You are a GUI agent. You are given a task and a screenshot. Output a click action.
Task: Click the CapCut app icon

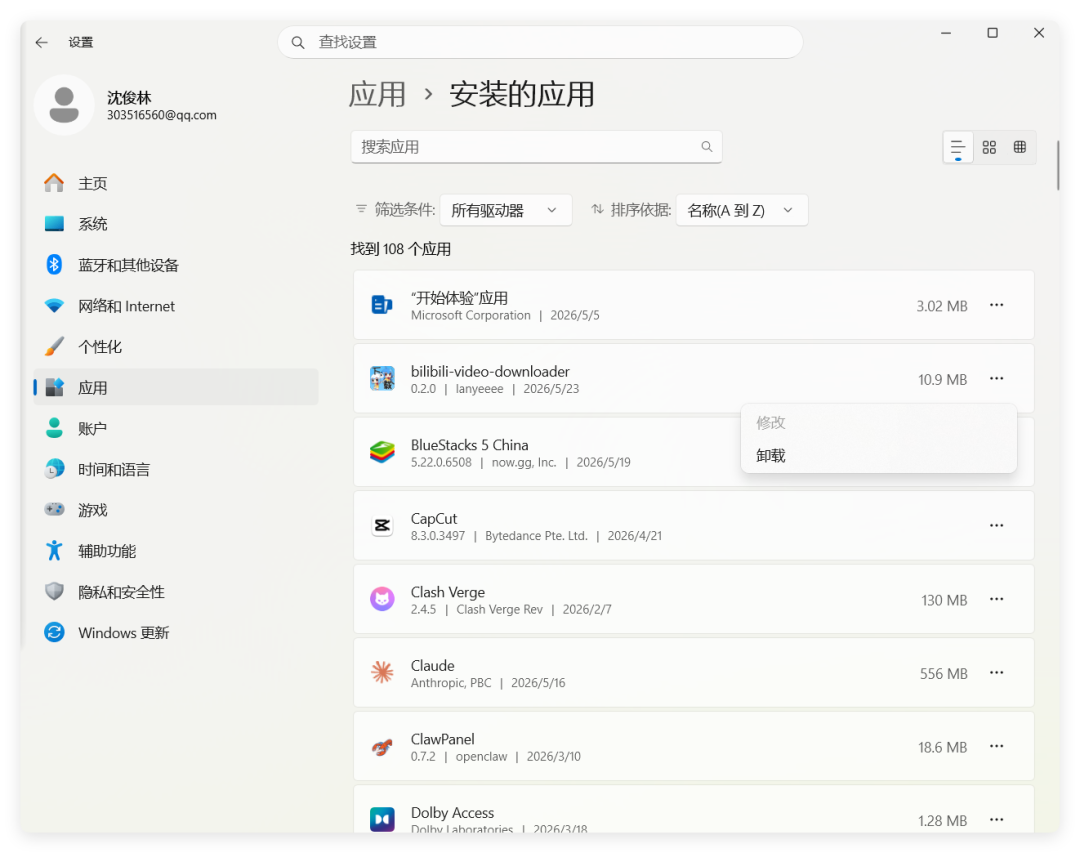(382, 526)
